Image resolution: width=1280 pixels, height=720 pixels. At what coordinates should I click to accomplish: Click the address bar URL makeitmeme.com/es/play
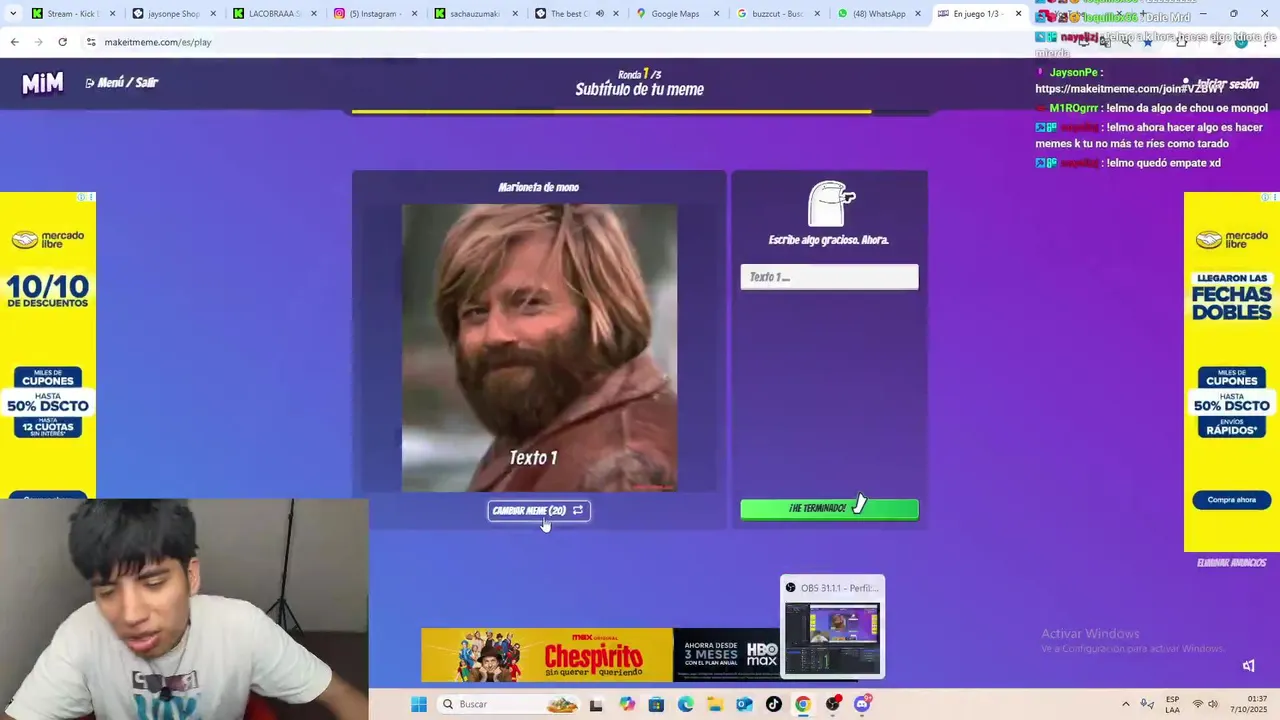[158, 42]
